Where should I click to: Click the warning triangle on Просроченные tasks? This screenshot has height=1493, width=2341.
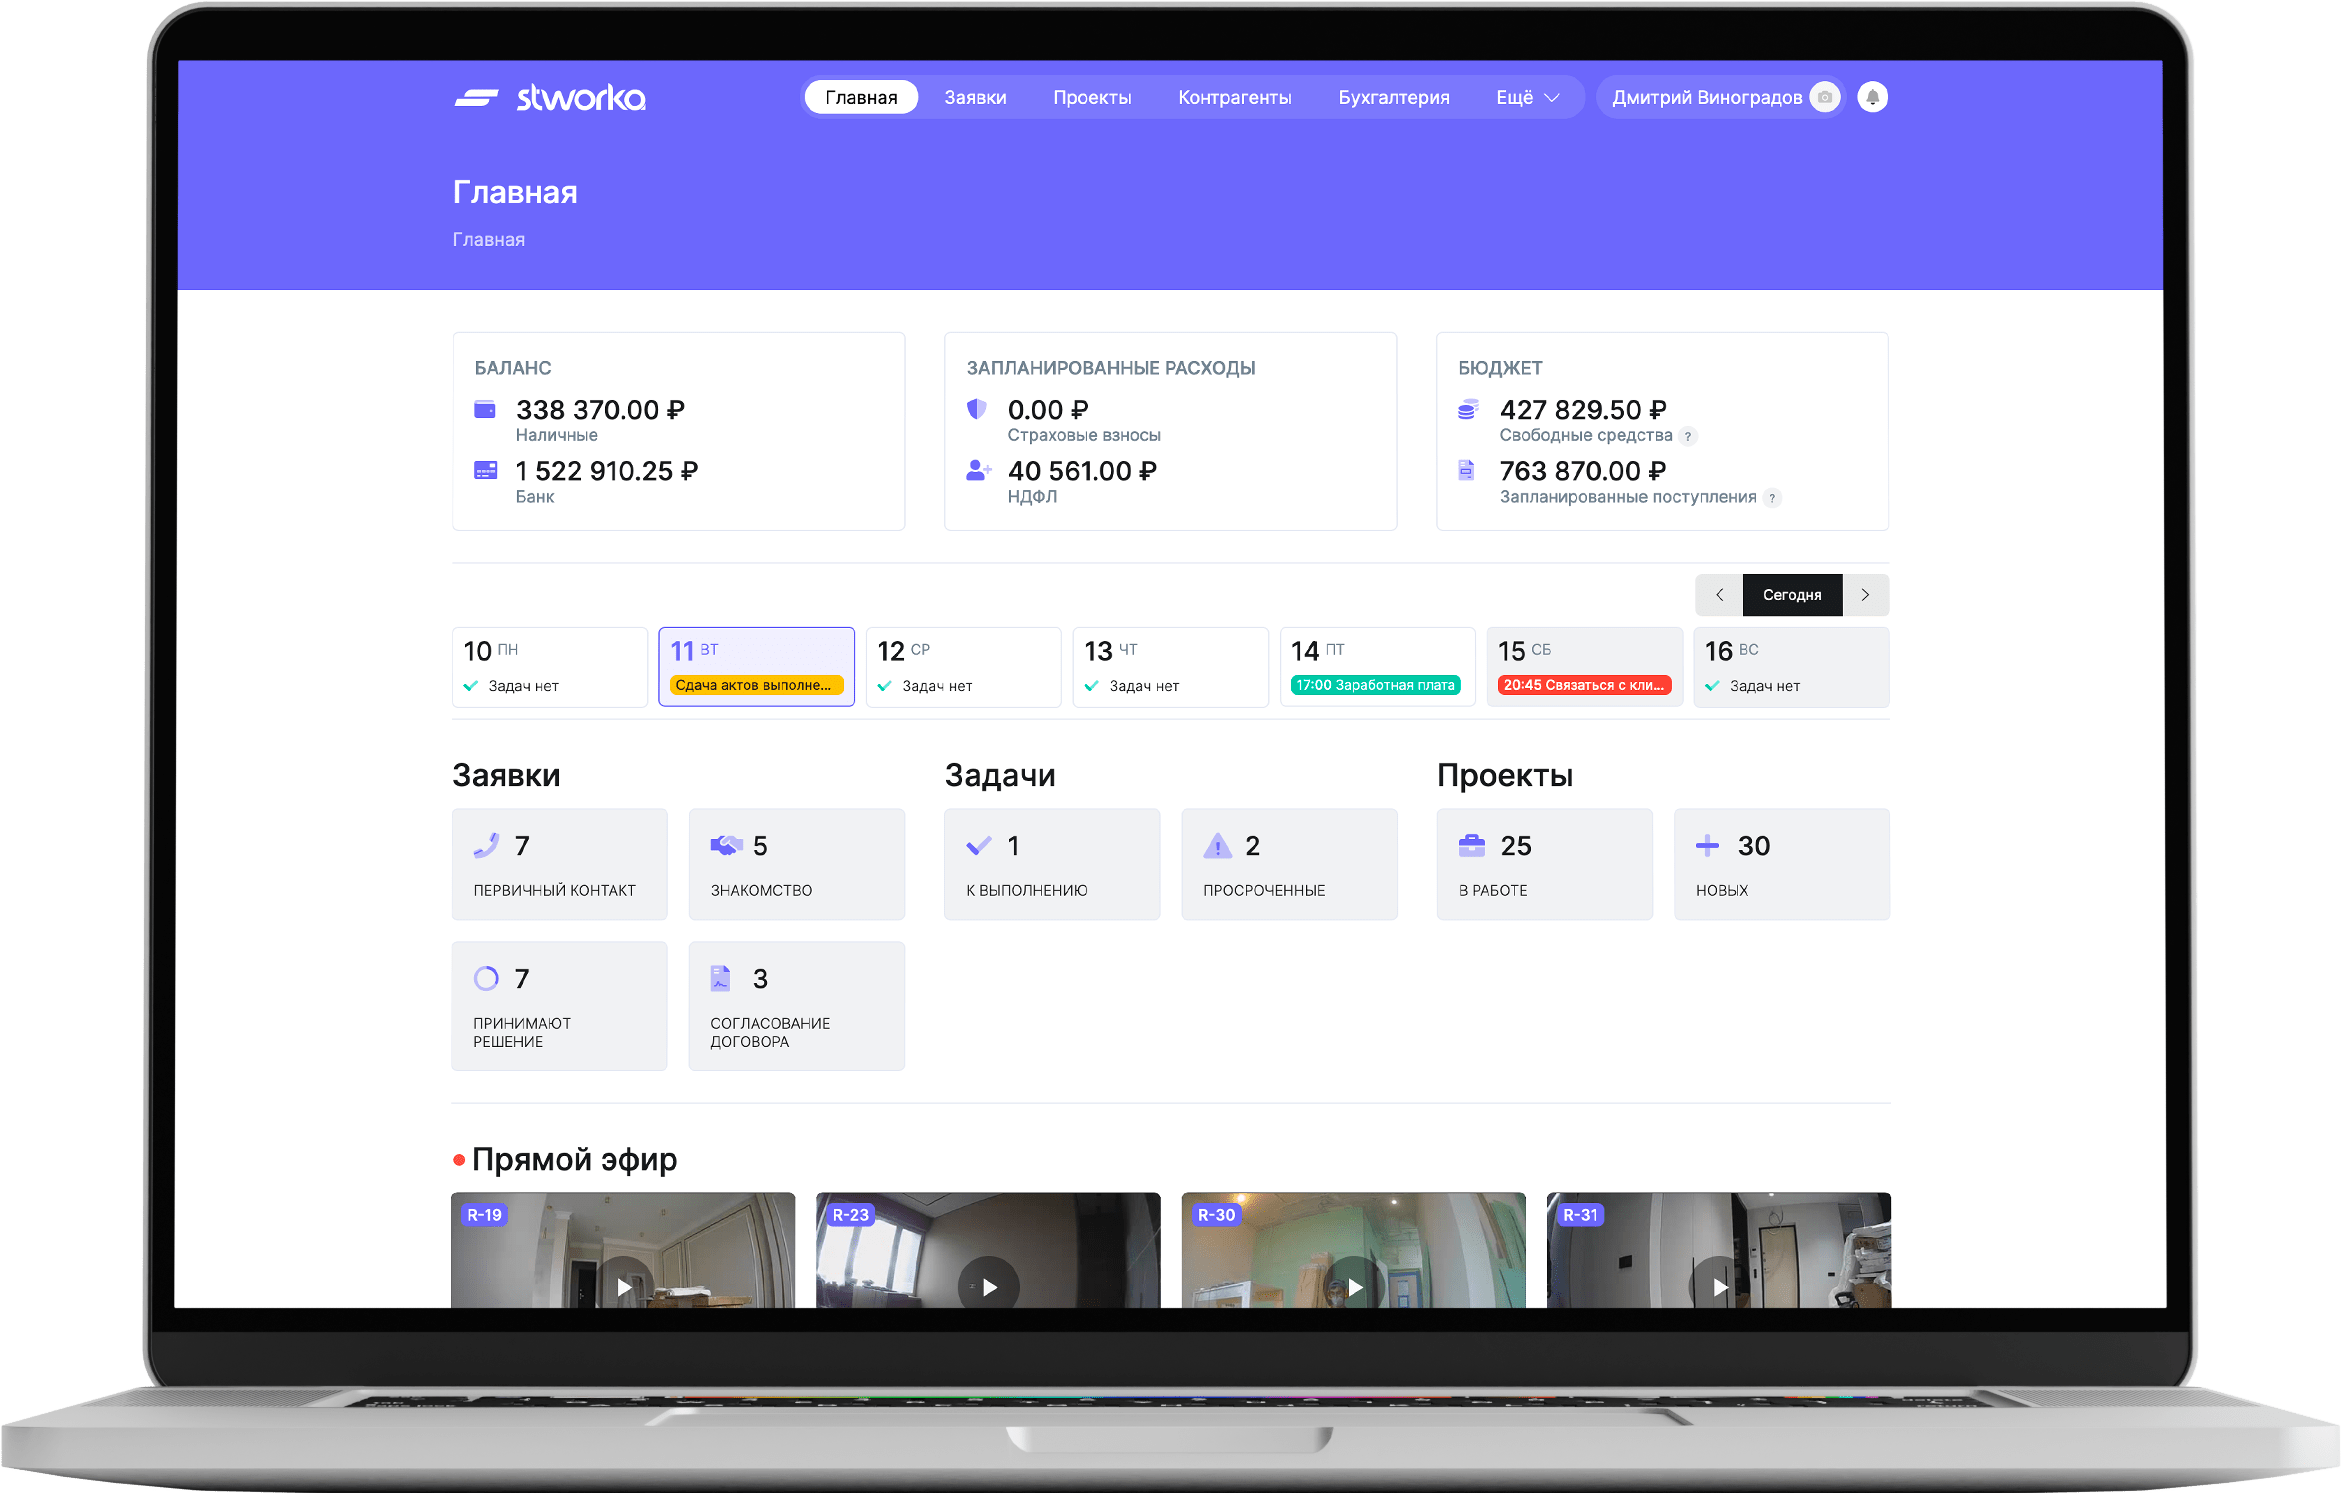[1217, 845]
